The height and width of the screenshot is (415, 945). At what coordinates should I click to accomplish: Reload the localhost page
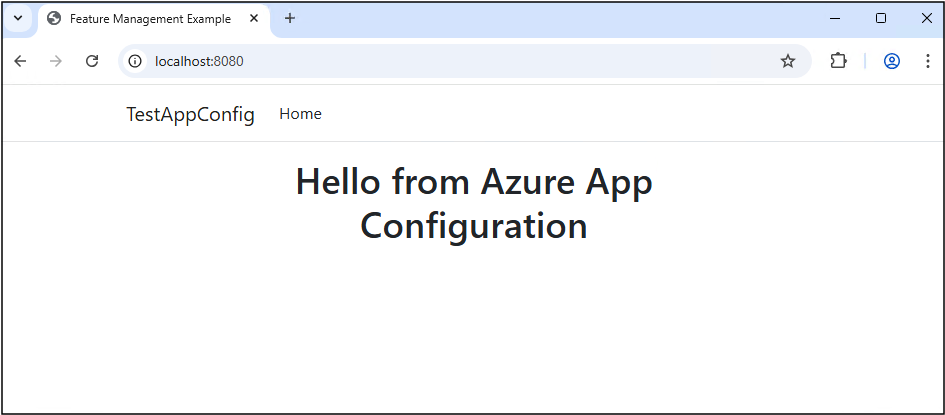tap(92, 61)
